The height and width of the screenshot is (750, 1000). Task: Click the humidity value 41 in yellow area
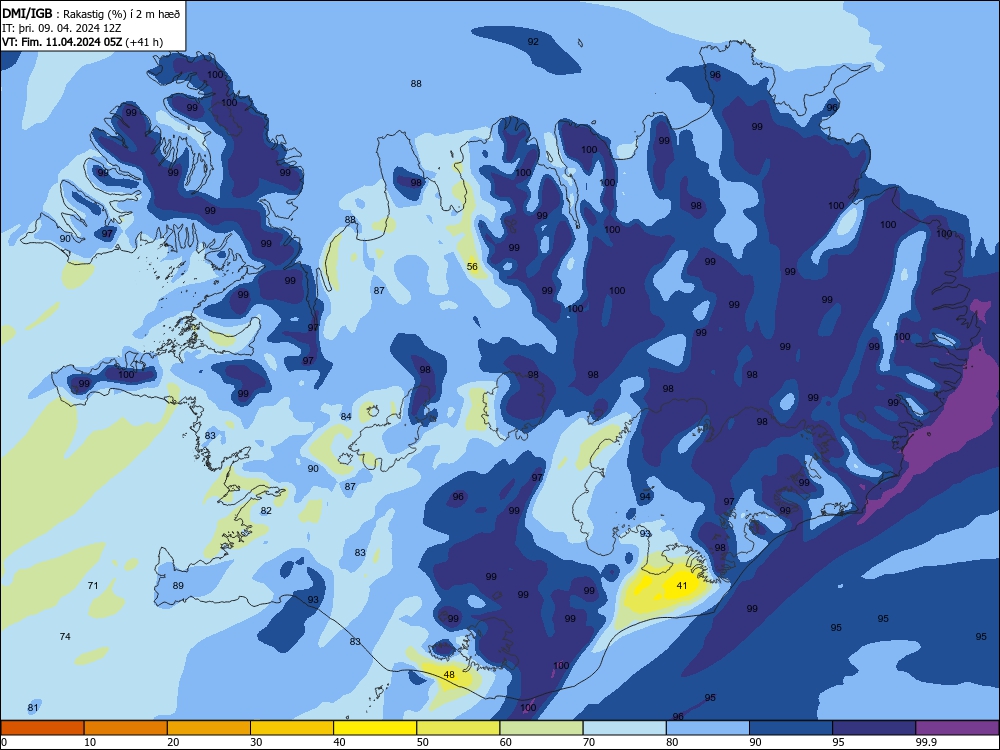pos(682,585)
